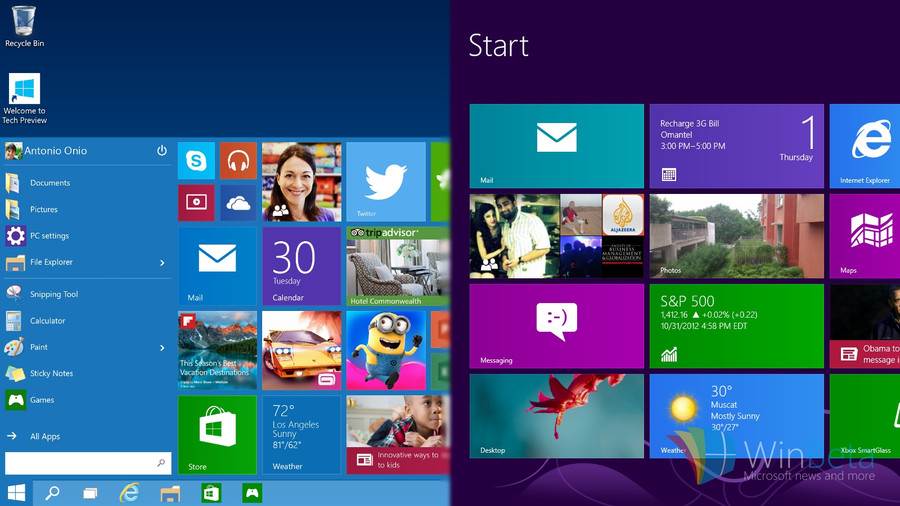Open Innovative ways to kids news tile

pyautogui.click(x=398, y=435)
